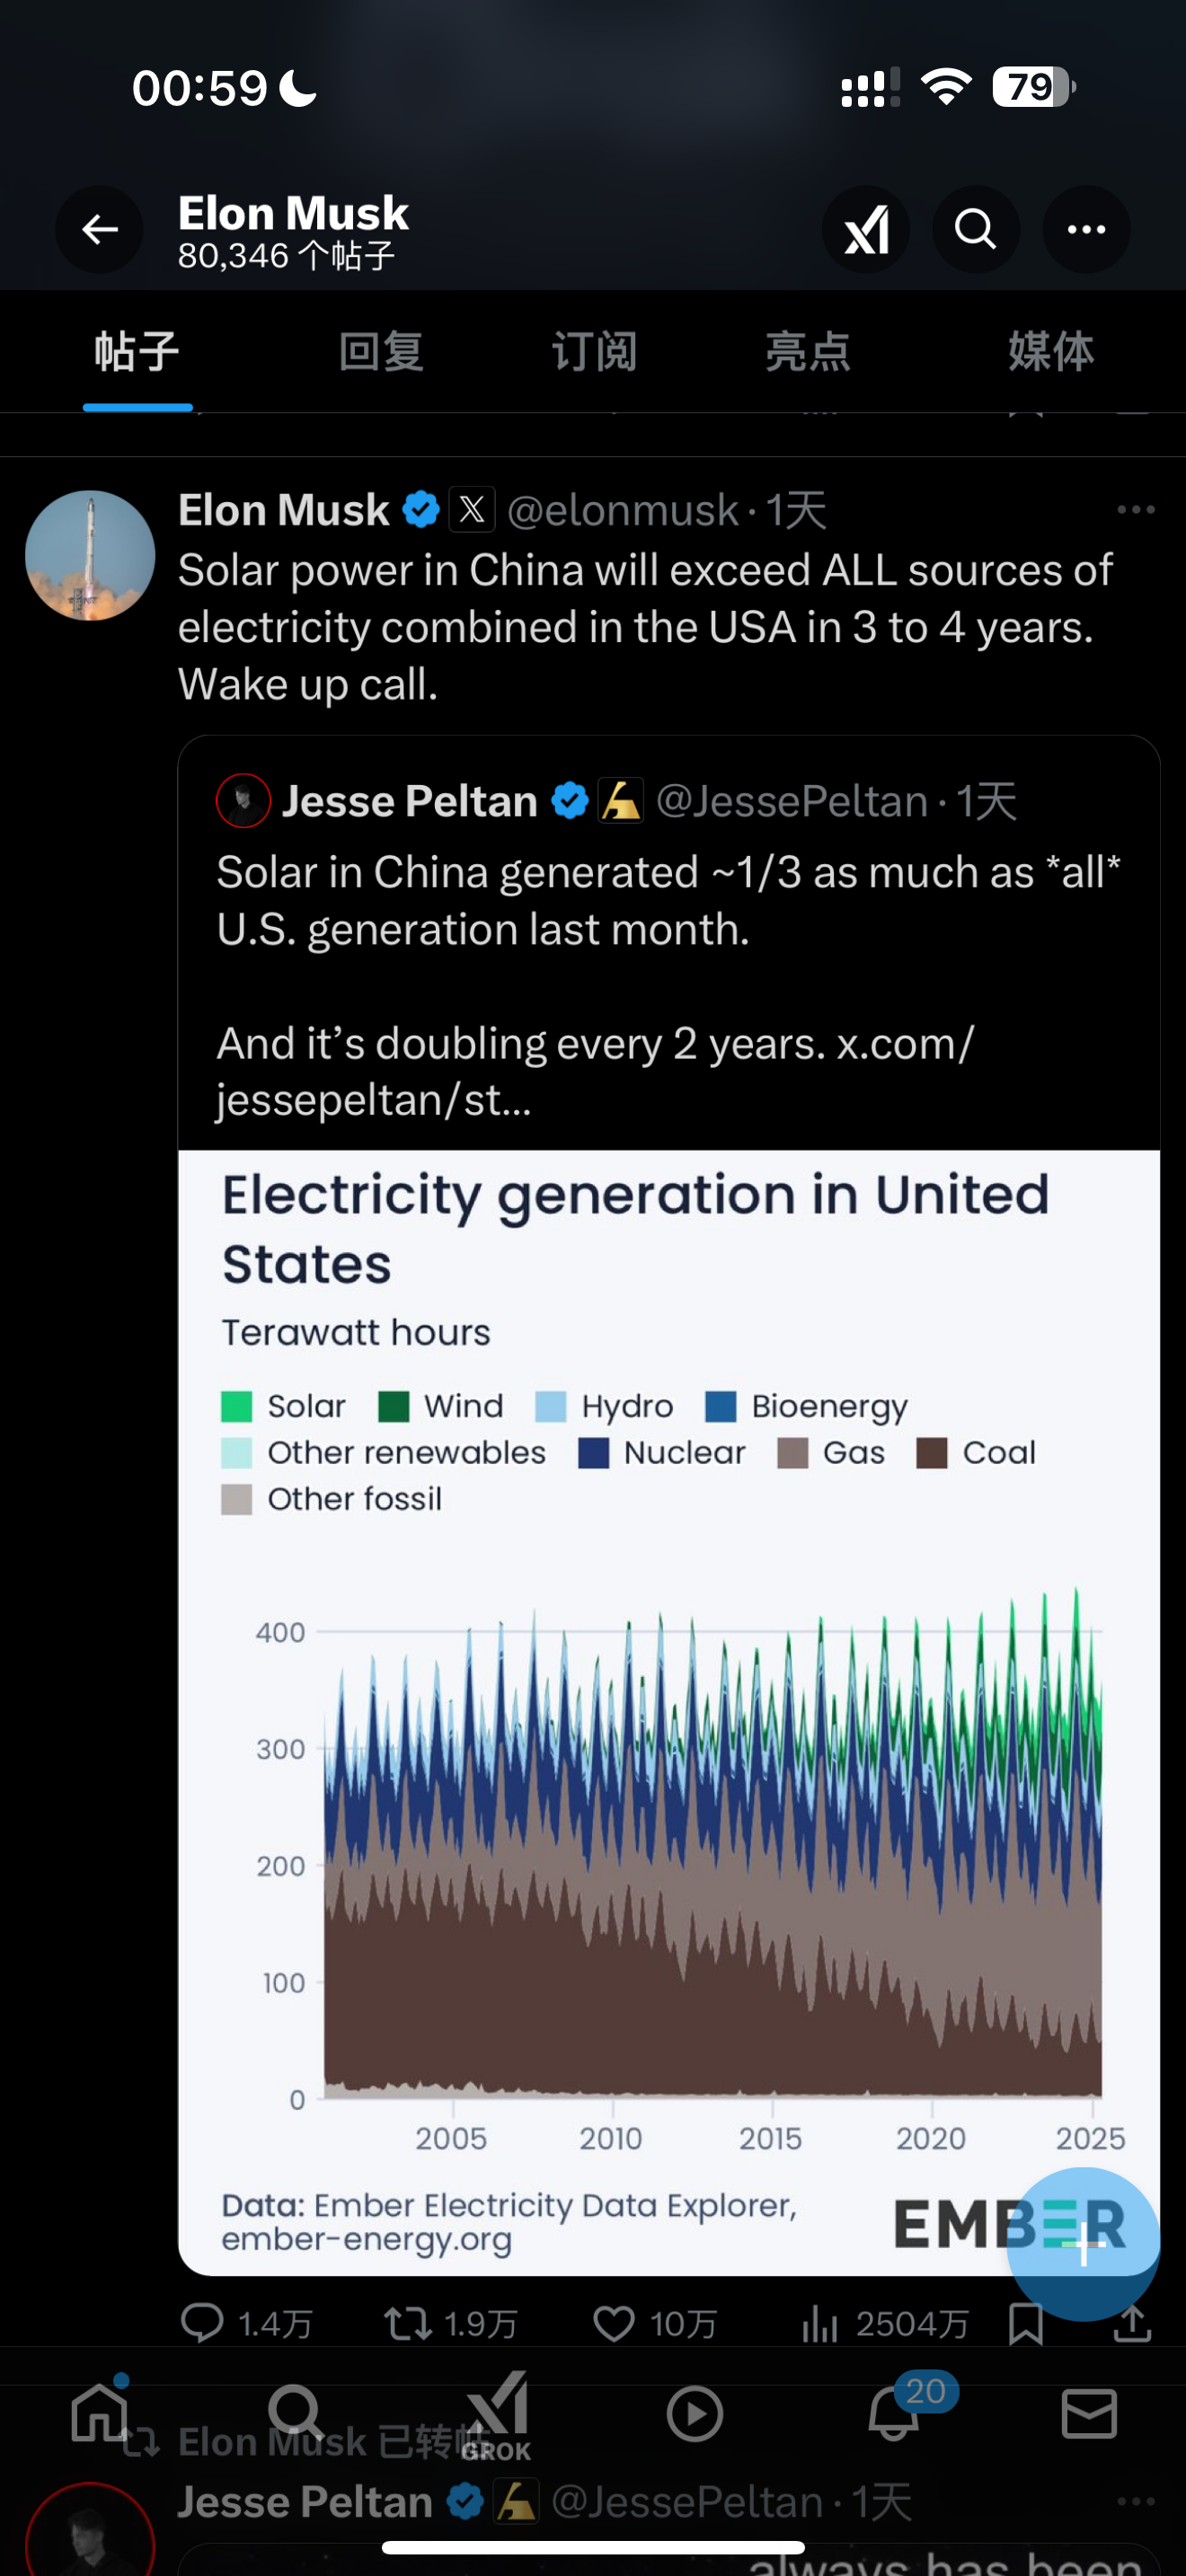1186x2576 pixels.
Task: Switch to the 回复 tab
Action: (x=381, y=352)
